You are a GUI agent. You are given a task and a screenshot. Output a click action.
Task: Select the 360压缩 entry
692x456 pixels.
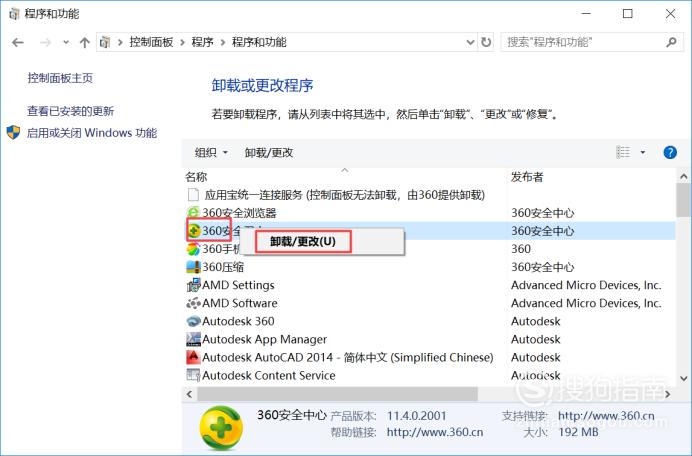(223, 267)
